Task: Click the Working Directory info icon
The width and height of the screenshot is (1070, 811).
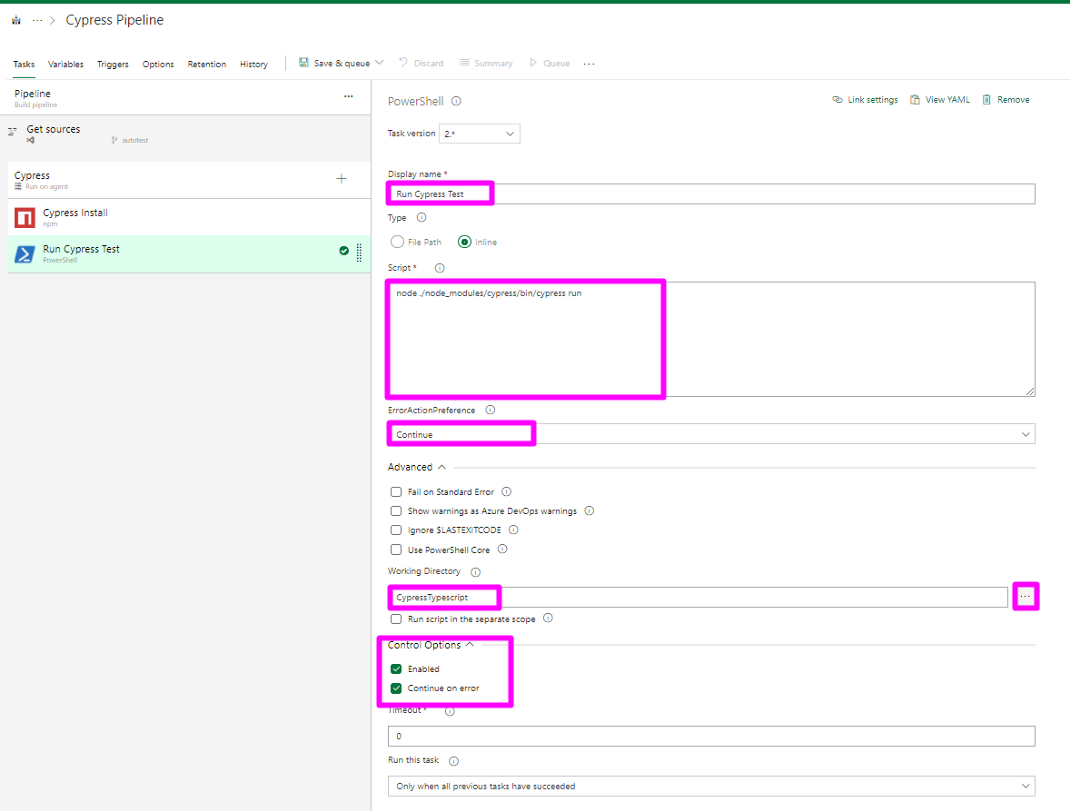Action: 476,572
